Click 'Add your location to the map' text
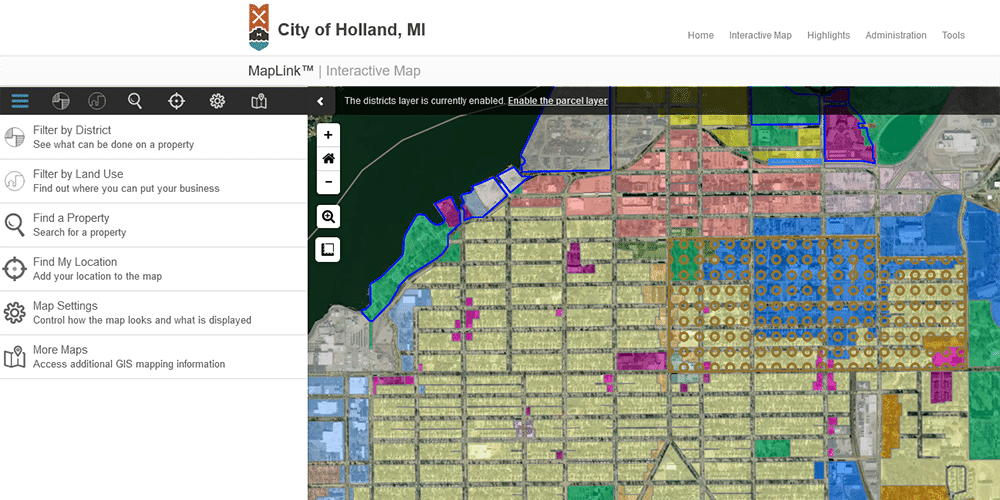1000x500 pixels. pos(98,277)
